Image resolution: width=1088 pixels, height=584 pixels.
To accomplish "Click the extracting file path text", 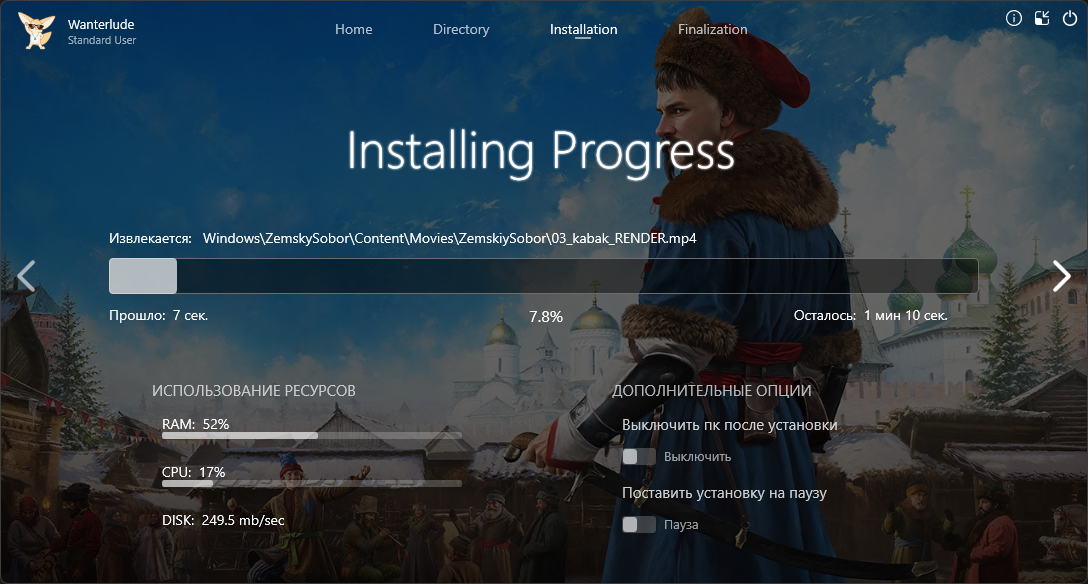I will pyautogui.click(x=449, y=239).
